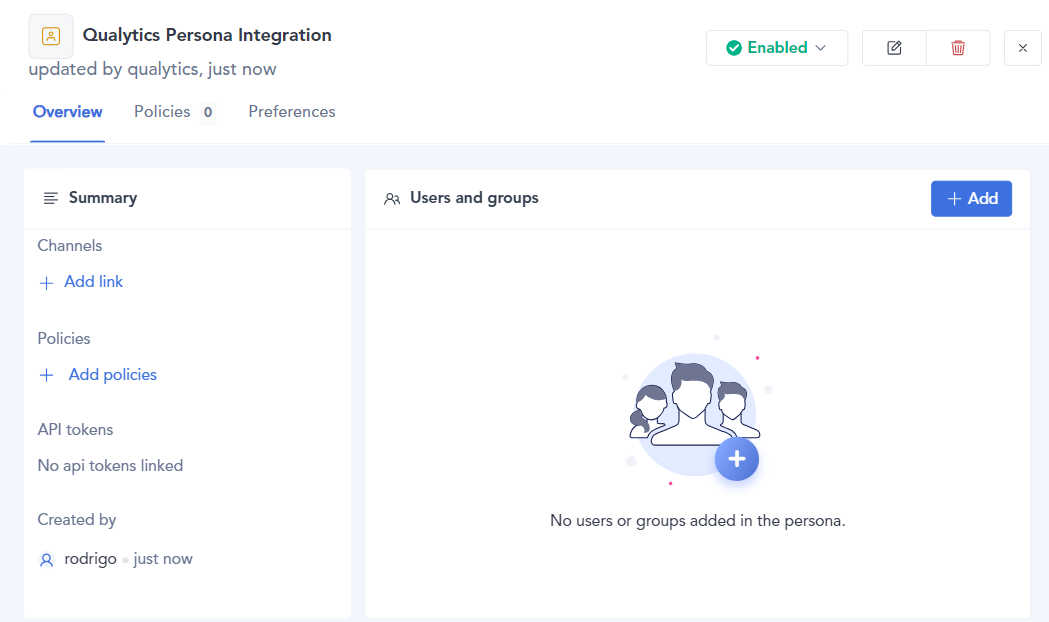Click the green Enabled check icon

click(x=734, y=48)
